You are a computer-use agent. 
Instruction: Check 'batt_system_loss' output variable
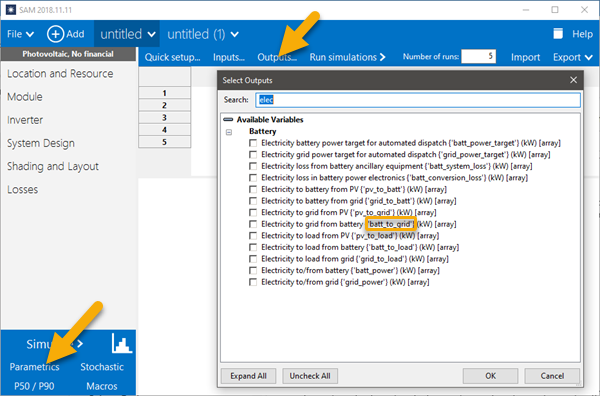[253, 166]
